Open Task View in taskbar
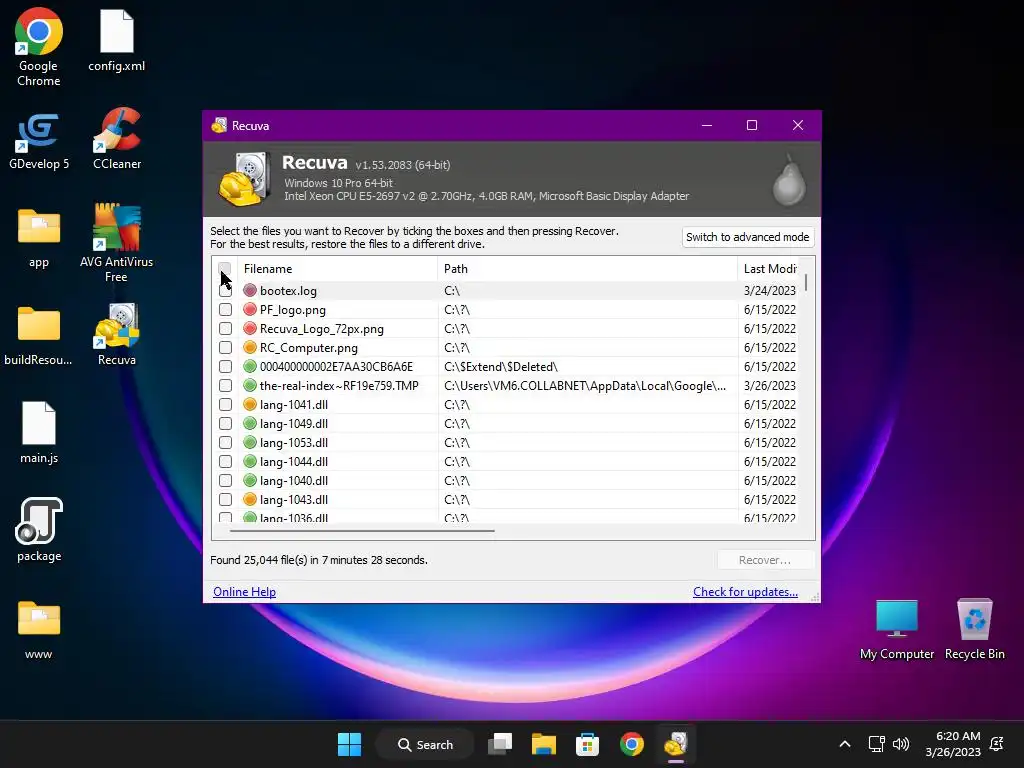Screen dimensions: 1024x768 (500, 744)
